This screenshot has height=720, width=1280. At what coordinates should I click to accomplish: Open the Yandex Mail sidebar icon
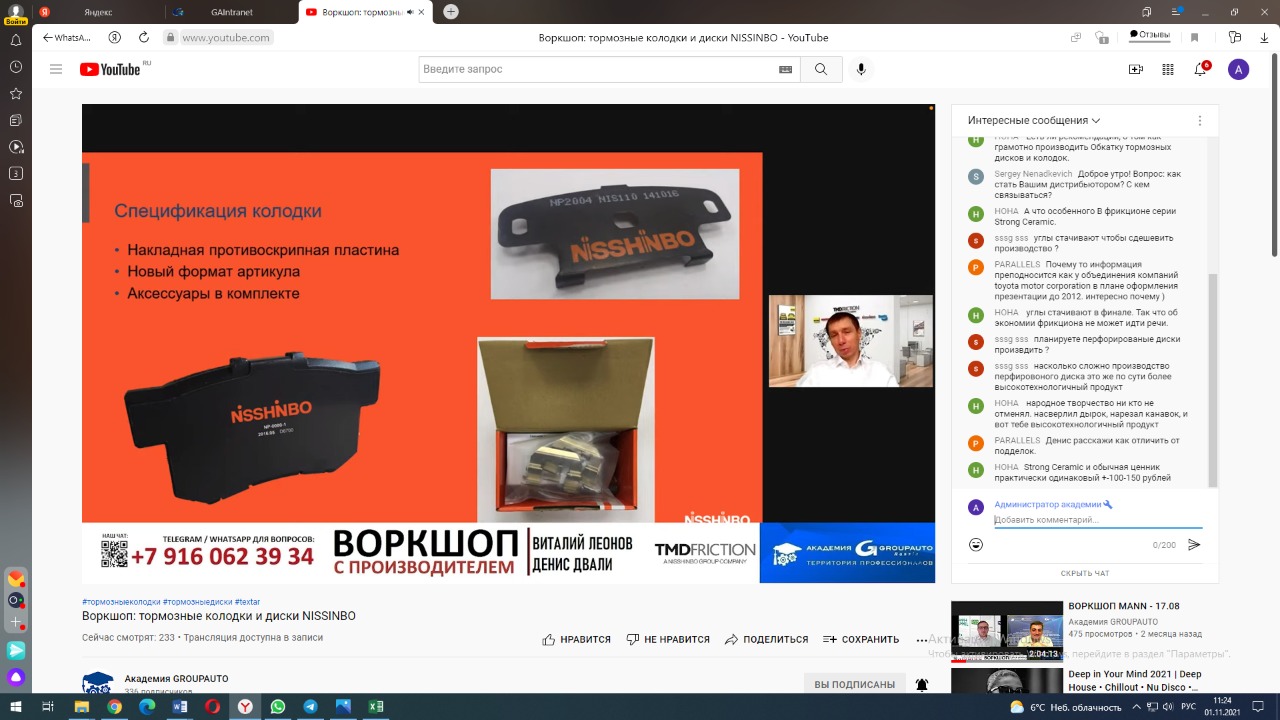click(x=16, y=578)
